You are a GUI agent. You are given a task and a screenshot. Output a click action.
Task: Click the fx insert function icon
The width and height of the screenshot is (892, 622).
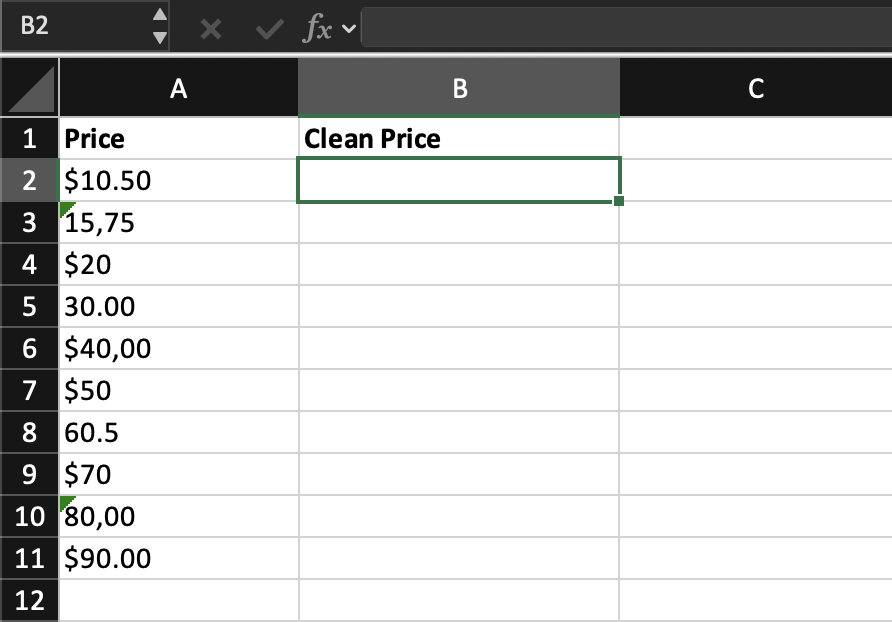[317, 28]
